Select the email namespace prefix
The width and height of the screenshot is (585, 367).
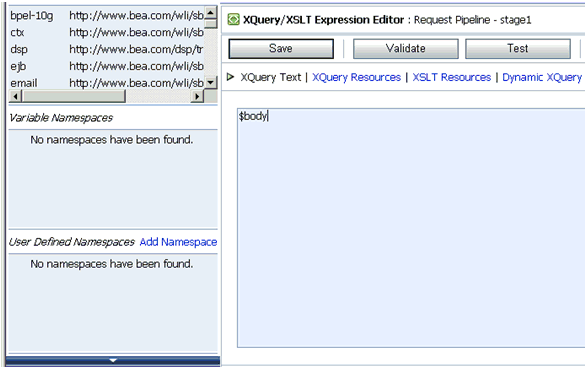click(x=24, y=83)
